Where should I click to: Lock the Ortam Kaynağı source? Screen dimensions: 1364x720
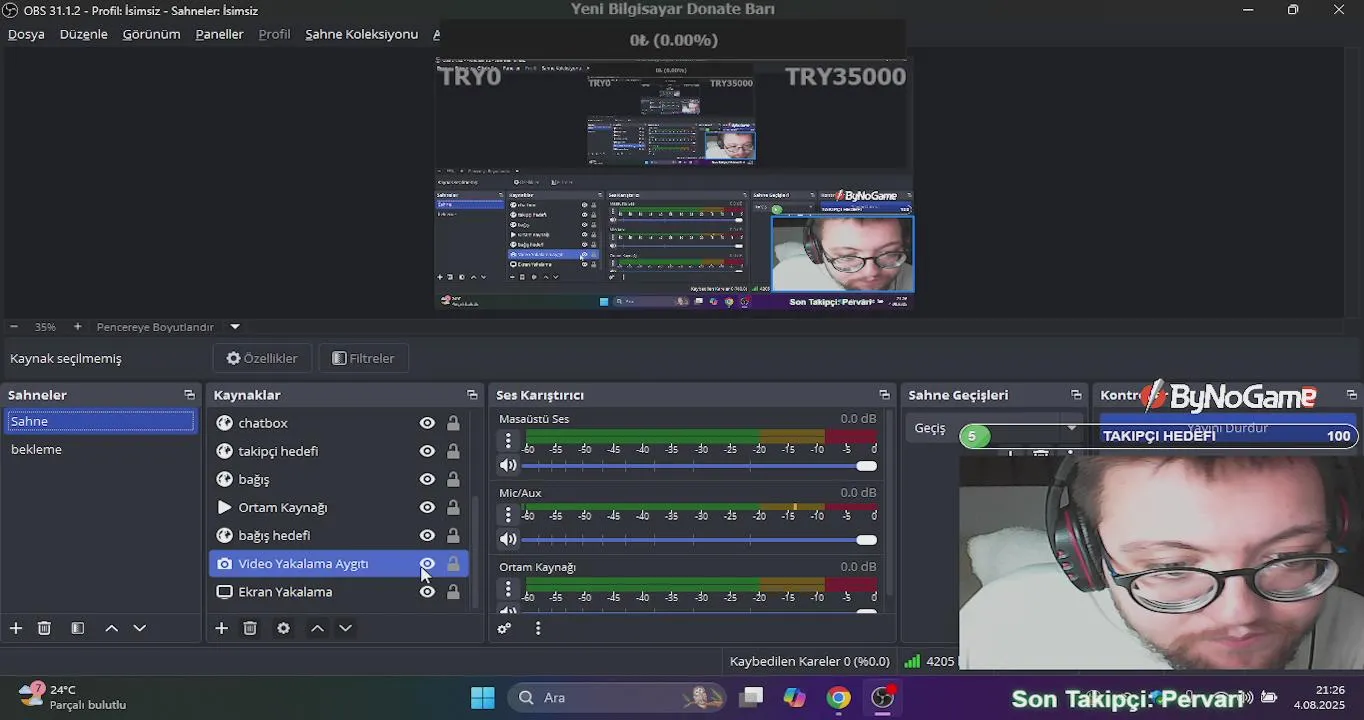(453, 507)
